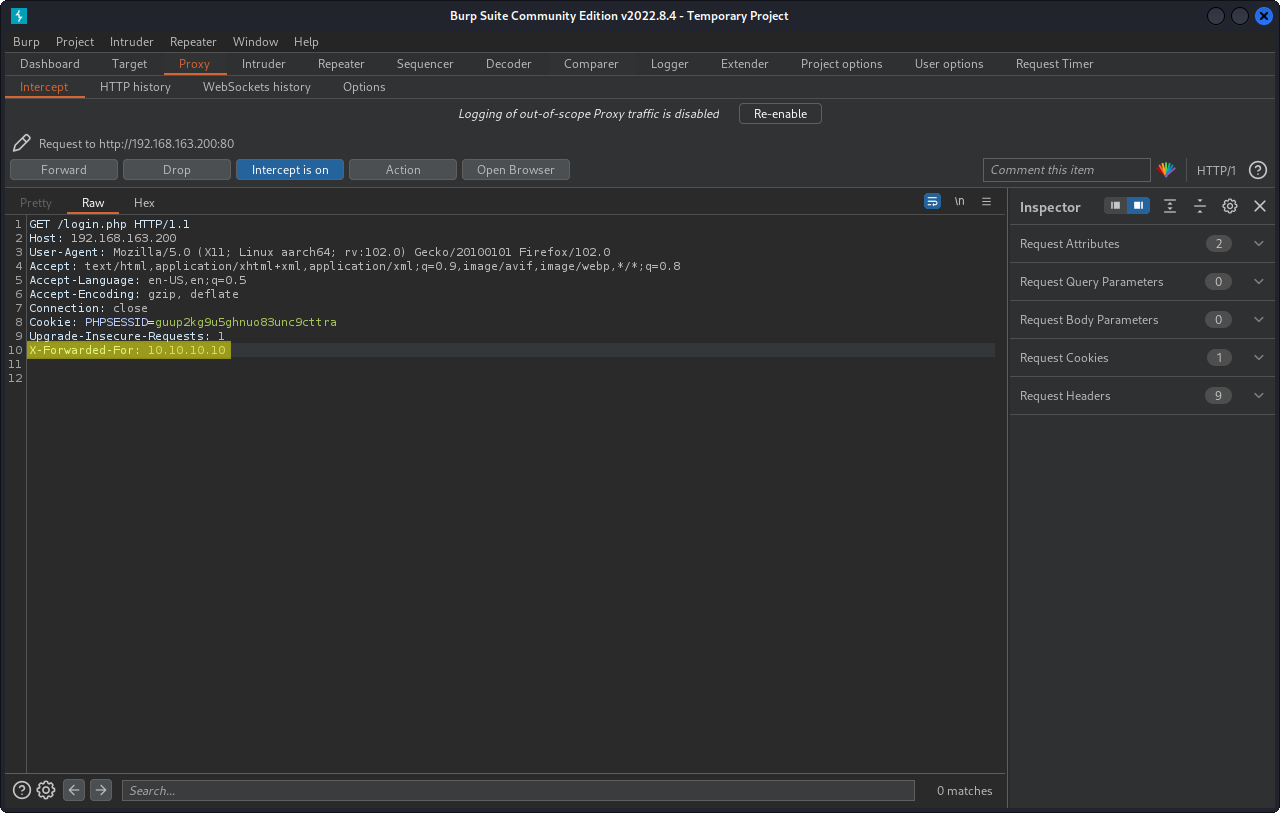This screenshot has height=813, width=1280.
Task: Click the Burp Suite logo icon in title bar
Action: [x=19, y=16]
